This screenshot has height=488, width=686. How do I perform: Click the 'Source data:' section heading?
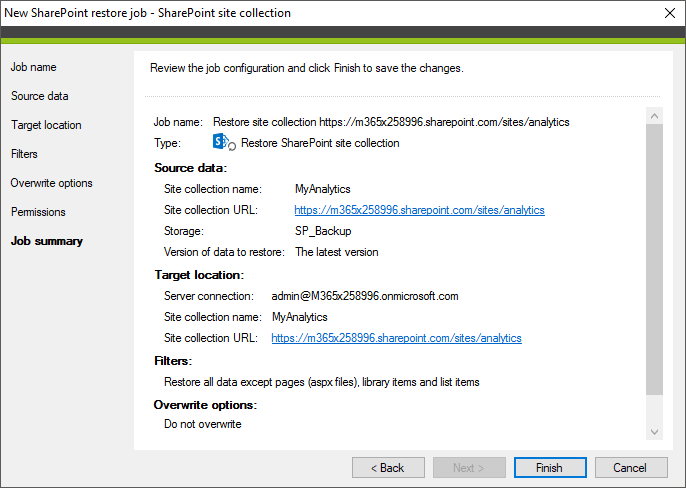click(190, 168)
